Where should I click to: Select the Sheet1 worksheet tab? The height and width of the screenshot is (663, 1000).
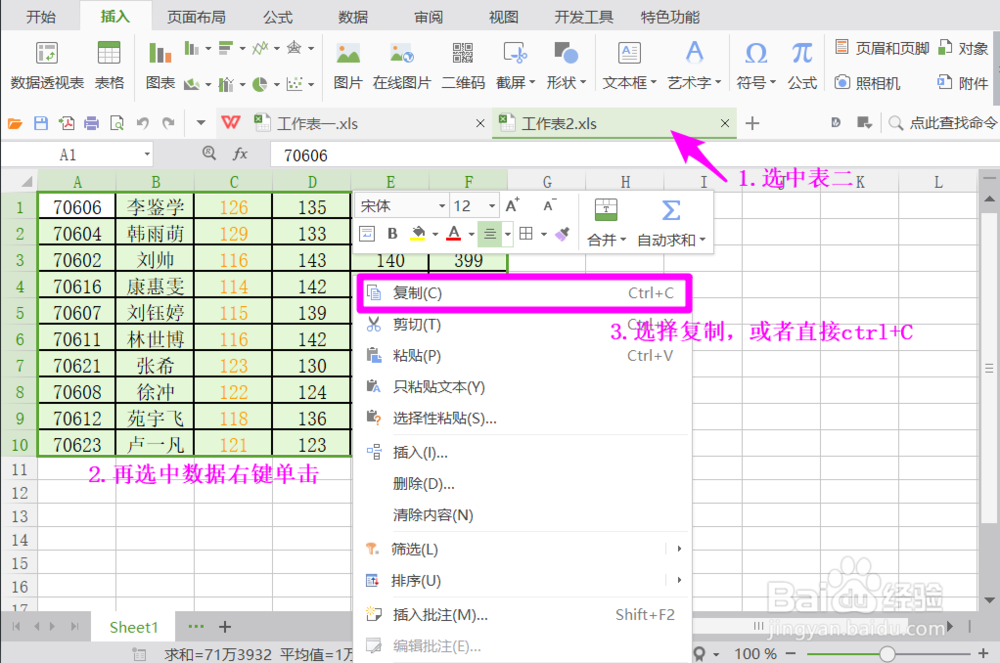pos(133,627)
